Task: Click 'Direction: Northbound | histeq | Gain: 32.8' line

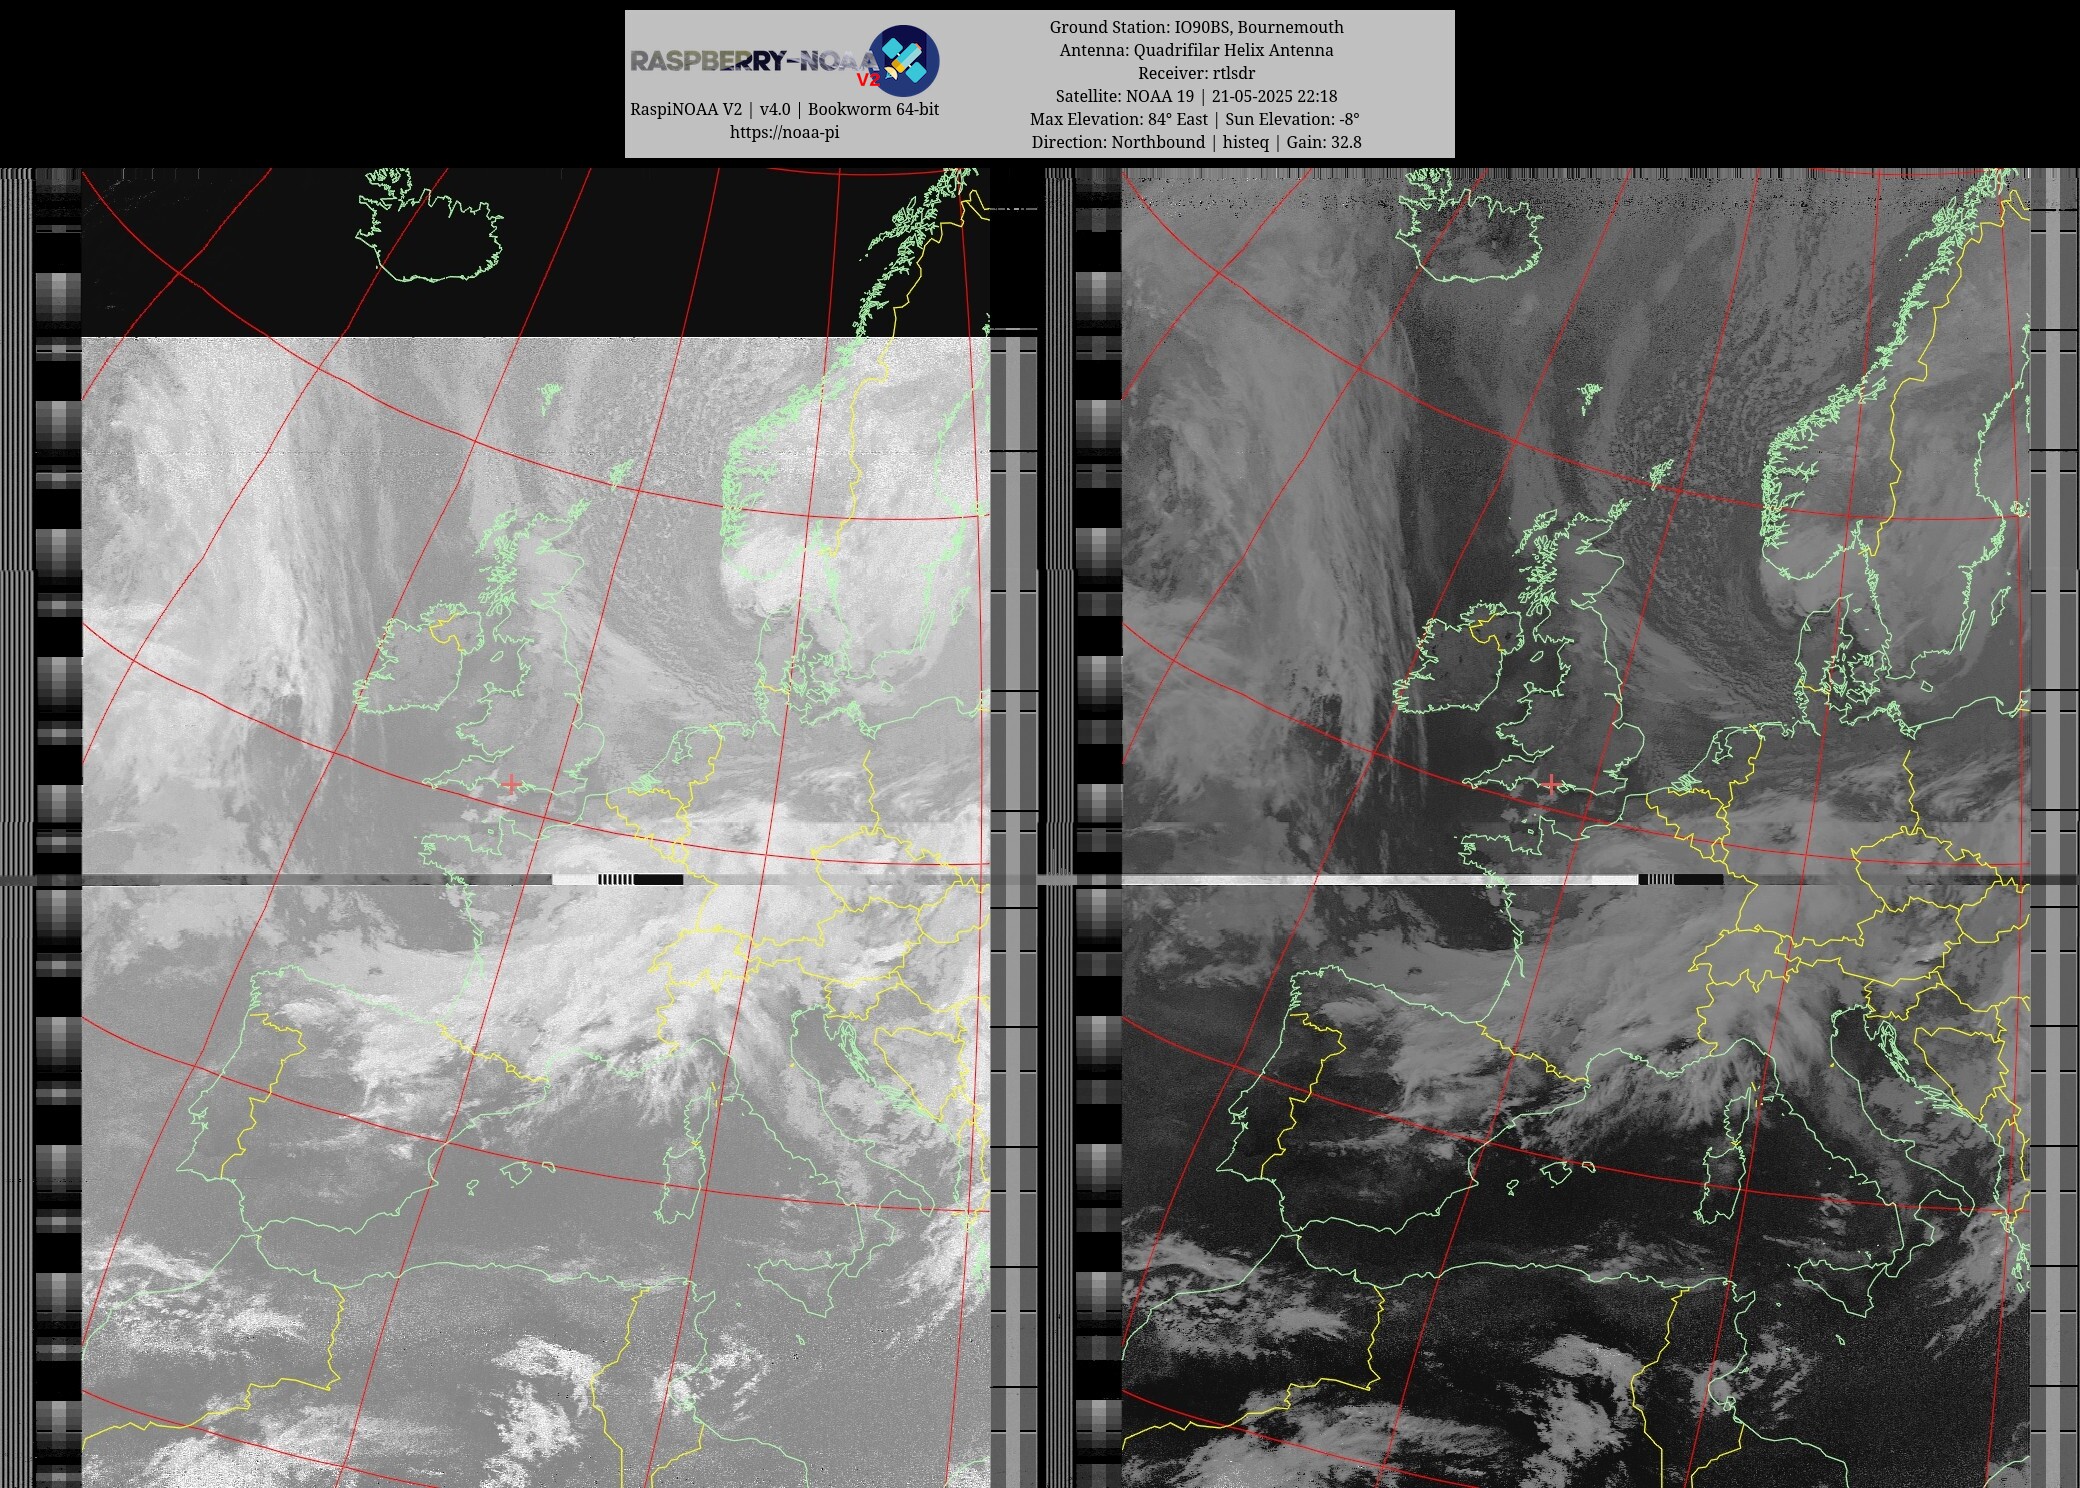Action: [x=1196, y=142]
